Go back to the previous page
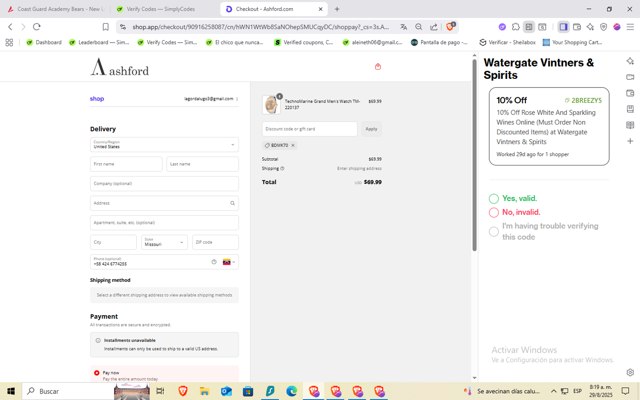 pos(10,27)
